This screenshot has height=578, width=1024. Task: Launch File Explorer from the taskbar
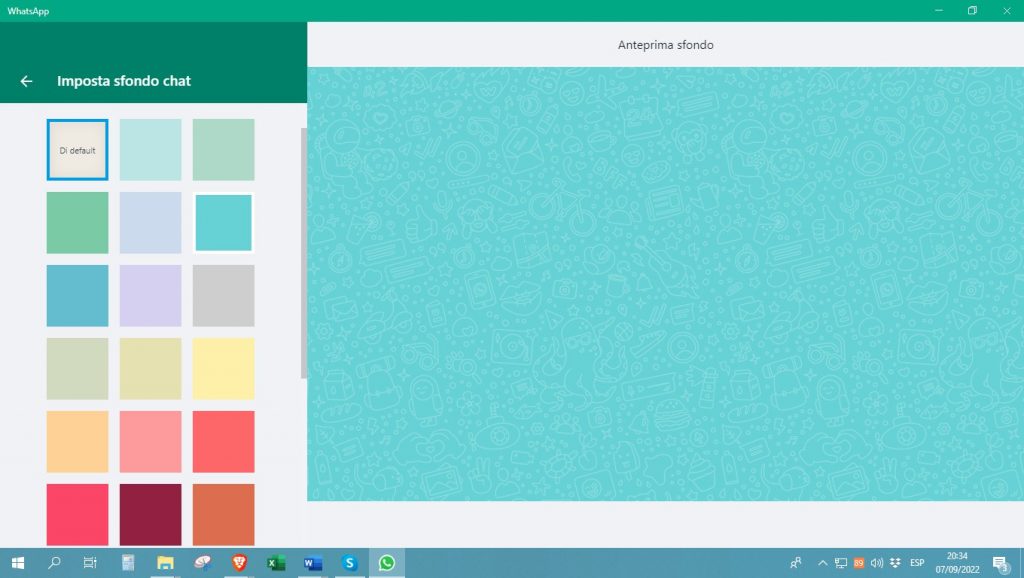[x=165, y=563]
